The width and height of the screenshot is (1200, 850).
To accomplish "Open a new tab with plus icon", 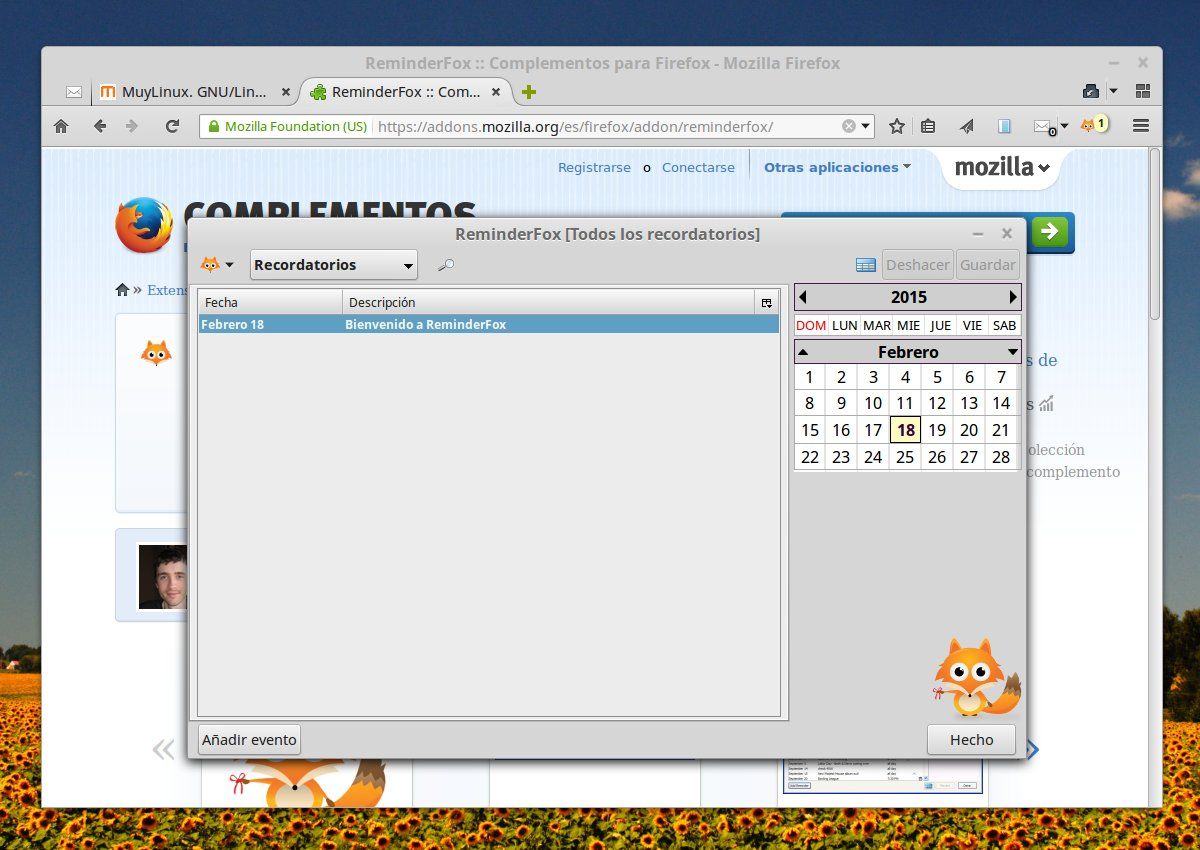I will pyautogui.click(x=529, y=92).
